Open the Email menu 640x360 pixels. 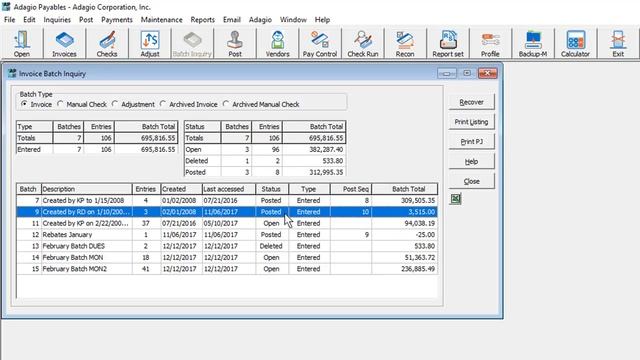point(231,20)
